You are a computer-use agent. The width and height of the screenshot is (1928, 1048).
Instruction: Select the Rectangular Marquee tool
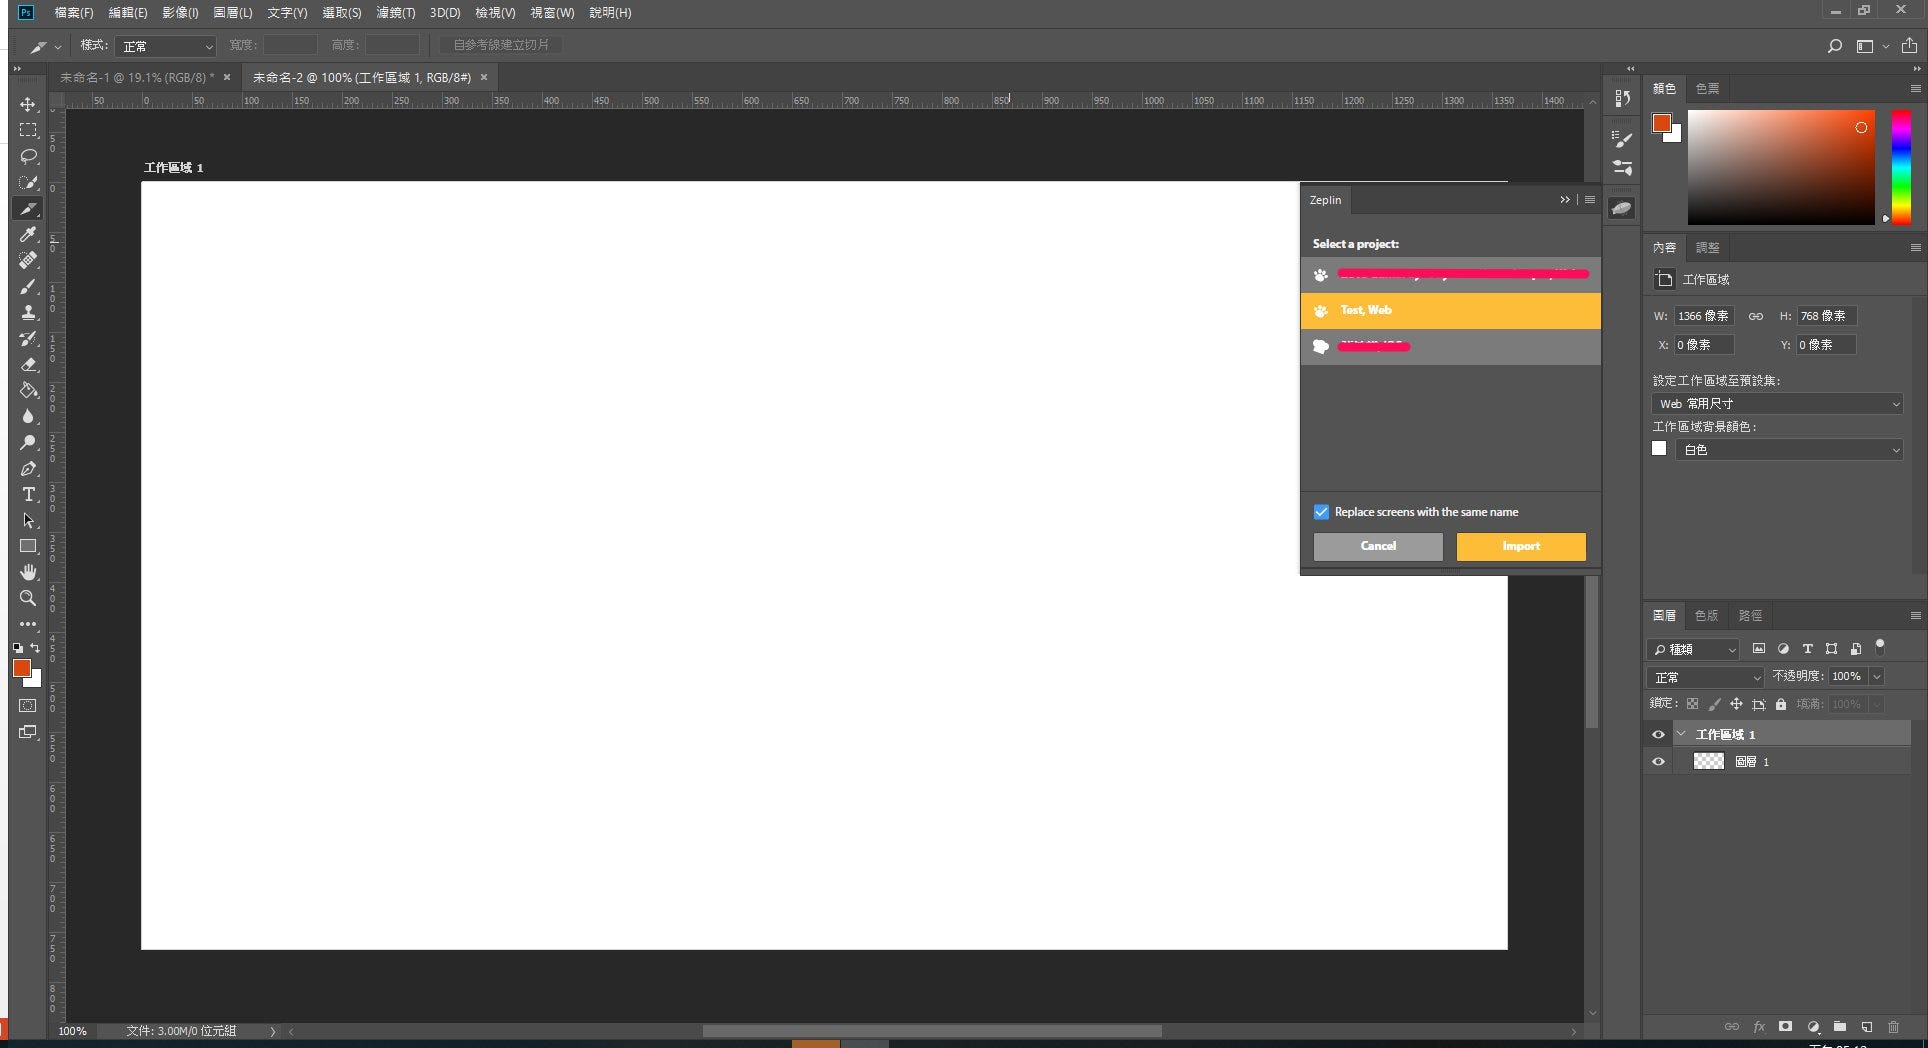pos(28,131)
